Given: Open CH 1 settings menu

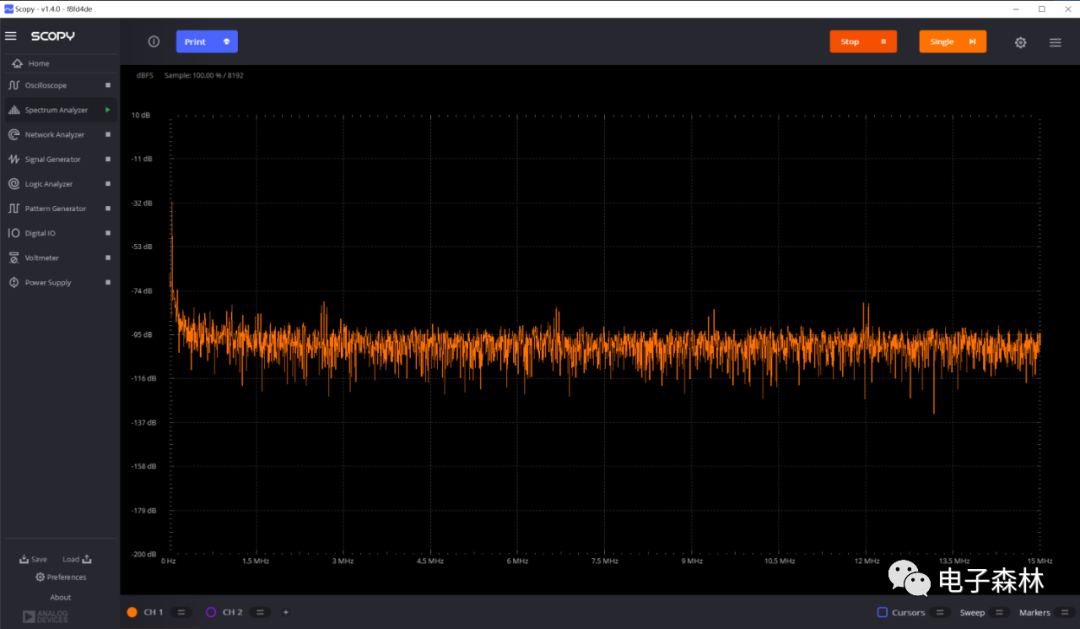Looking at the screenshot, I should tap(181, 612).
